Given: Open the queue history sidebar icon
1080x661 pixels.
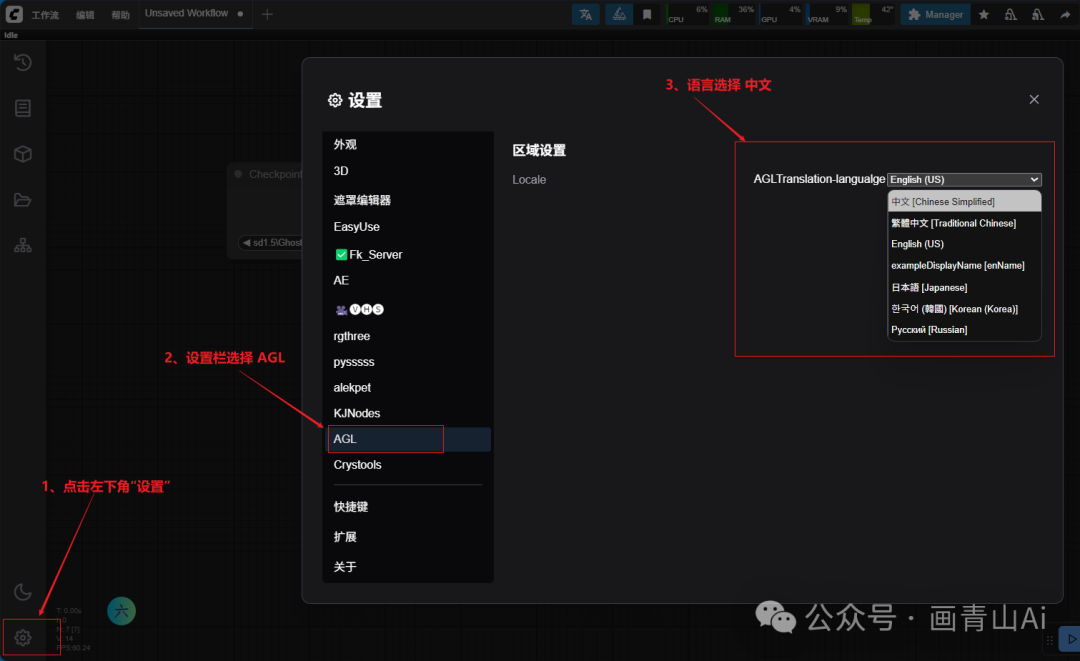Looking at the screenshot, I should [x=23, y=63].
